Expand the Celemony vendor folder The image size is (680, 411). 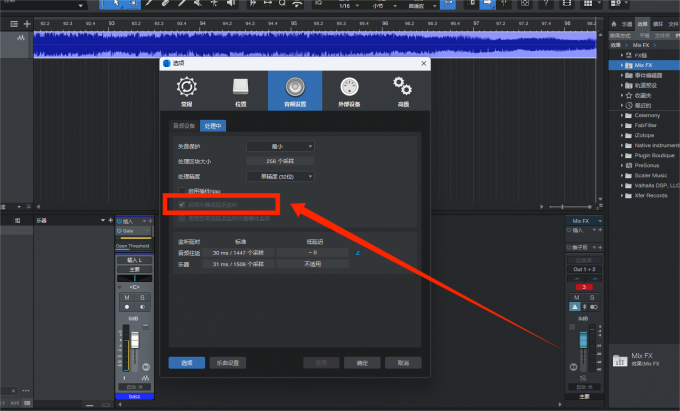click(622, 115)
